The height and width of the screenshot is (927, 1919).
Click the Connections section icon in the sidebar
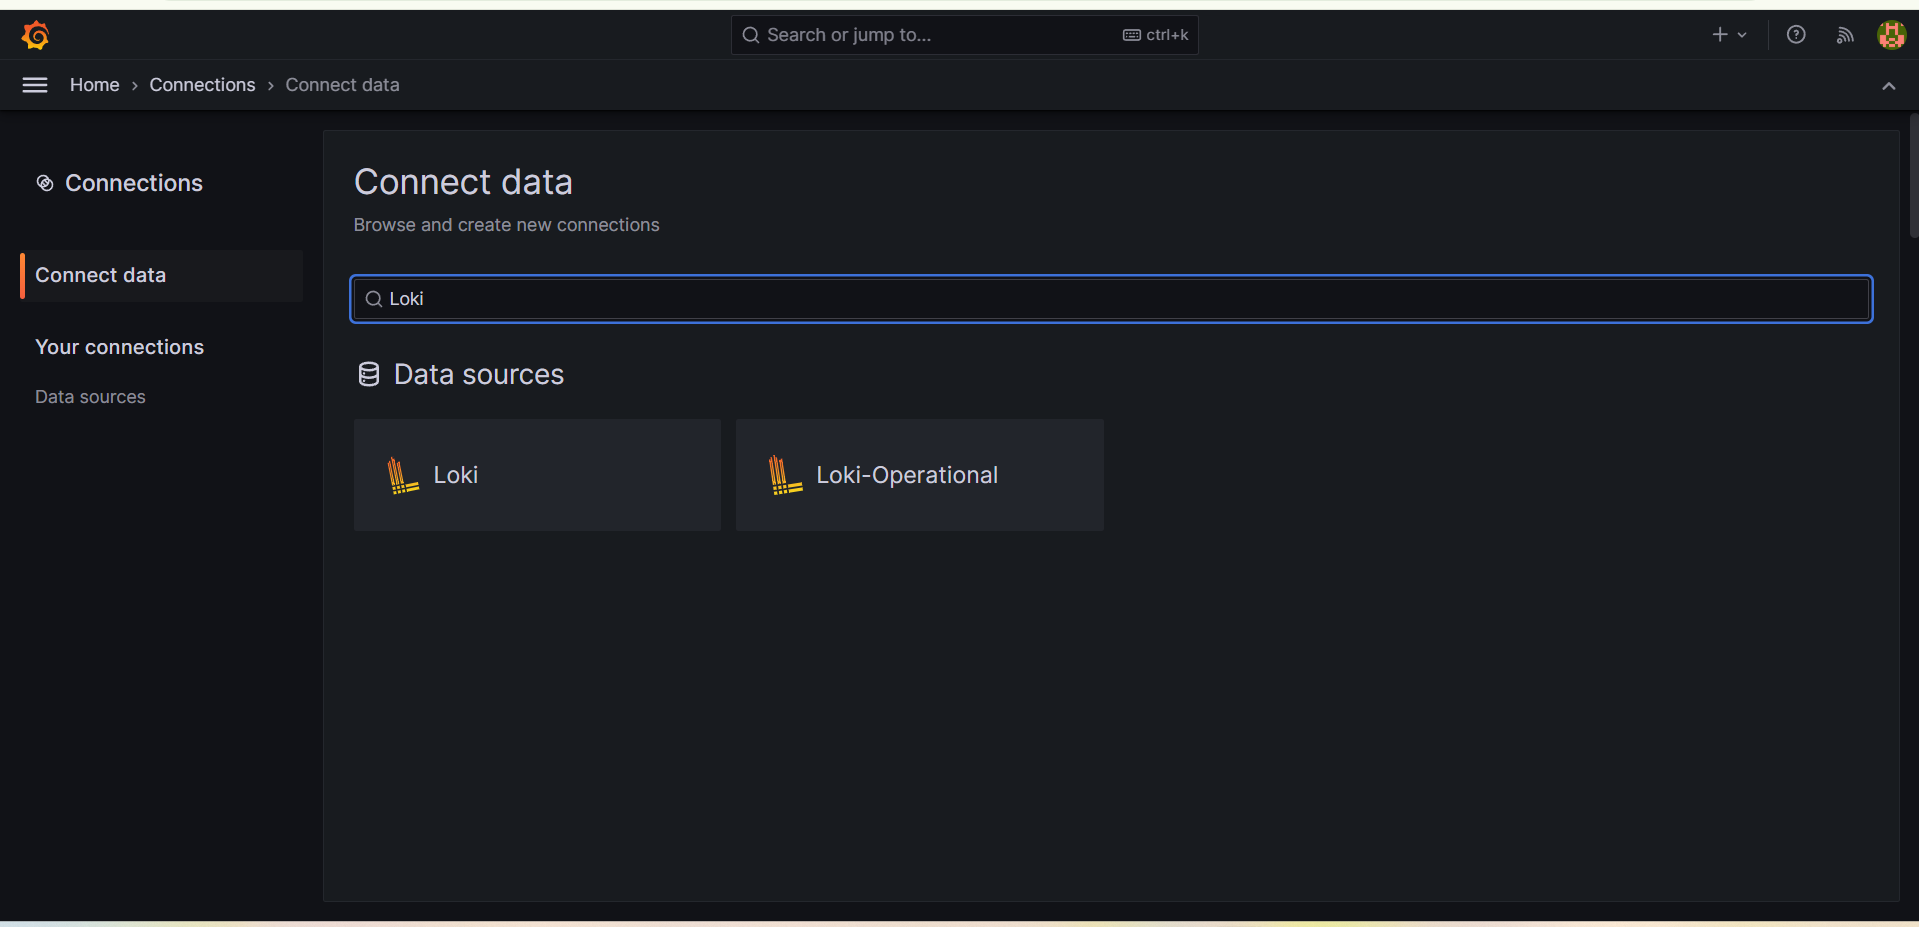[x=45, y=183]
